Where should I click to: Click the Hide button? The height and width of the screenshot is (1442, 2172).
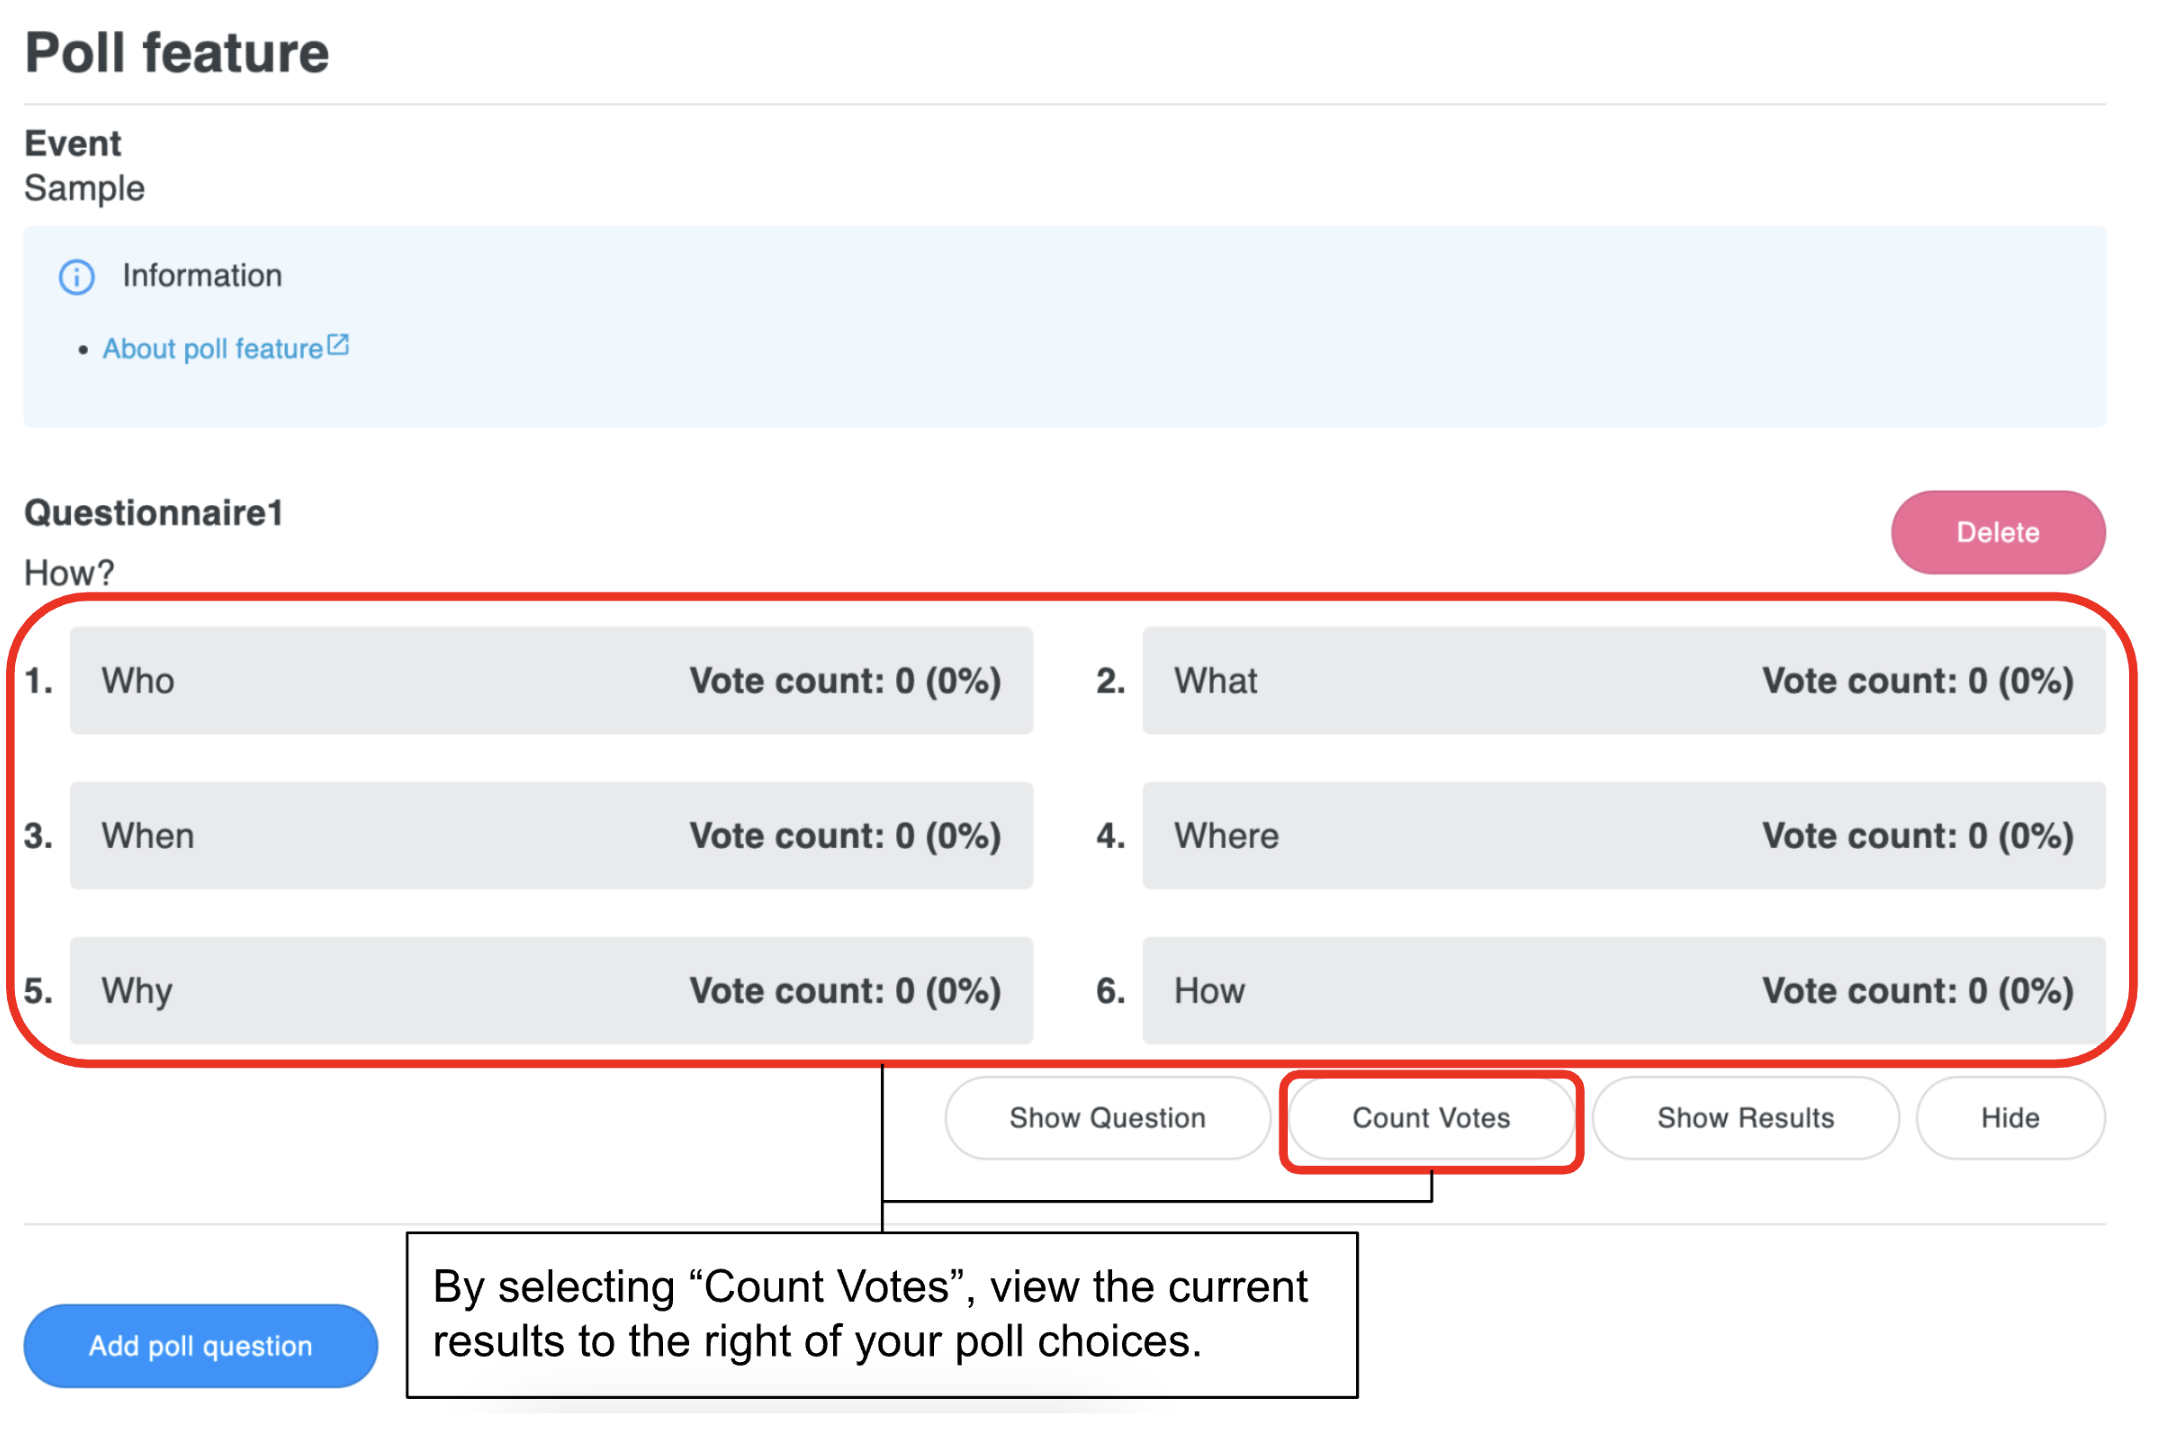pos(2009,1118)
